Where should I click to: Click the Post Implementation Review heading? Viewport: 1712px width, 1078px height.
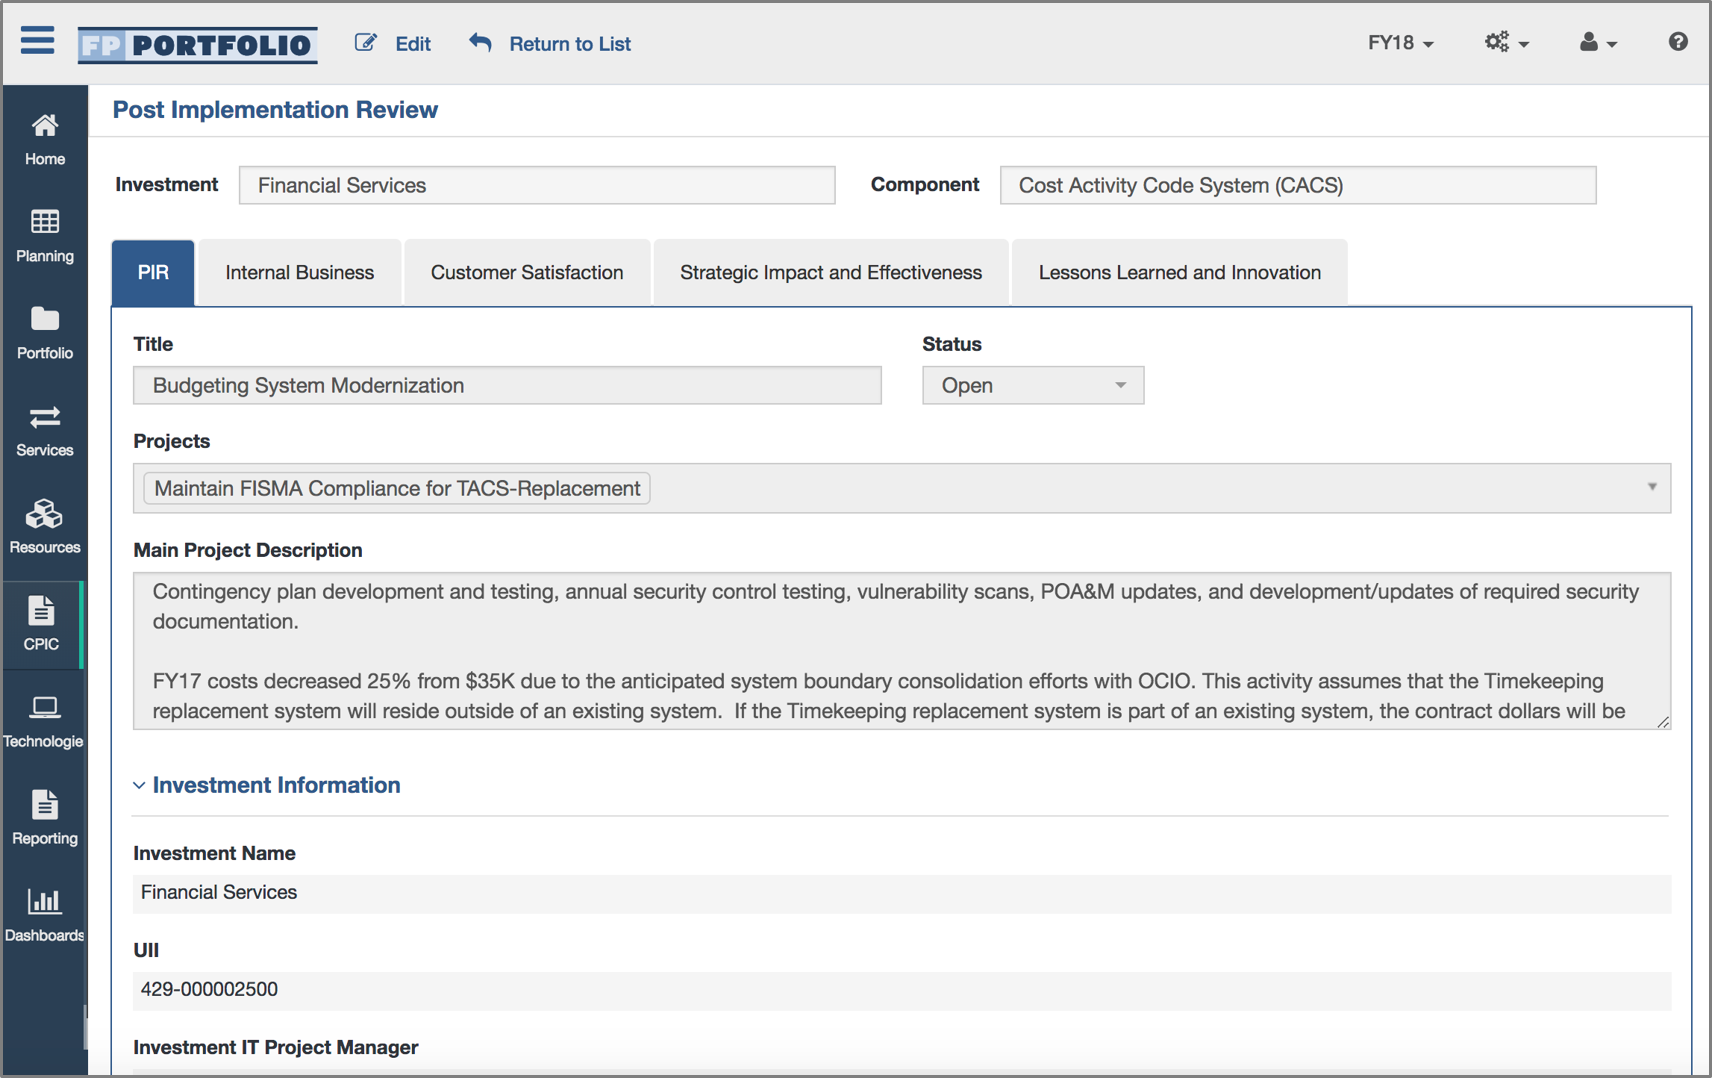[x=275, y=110]
